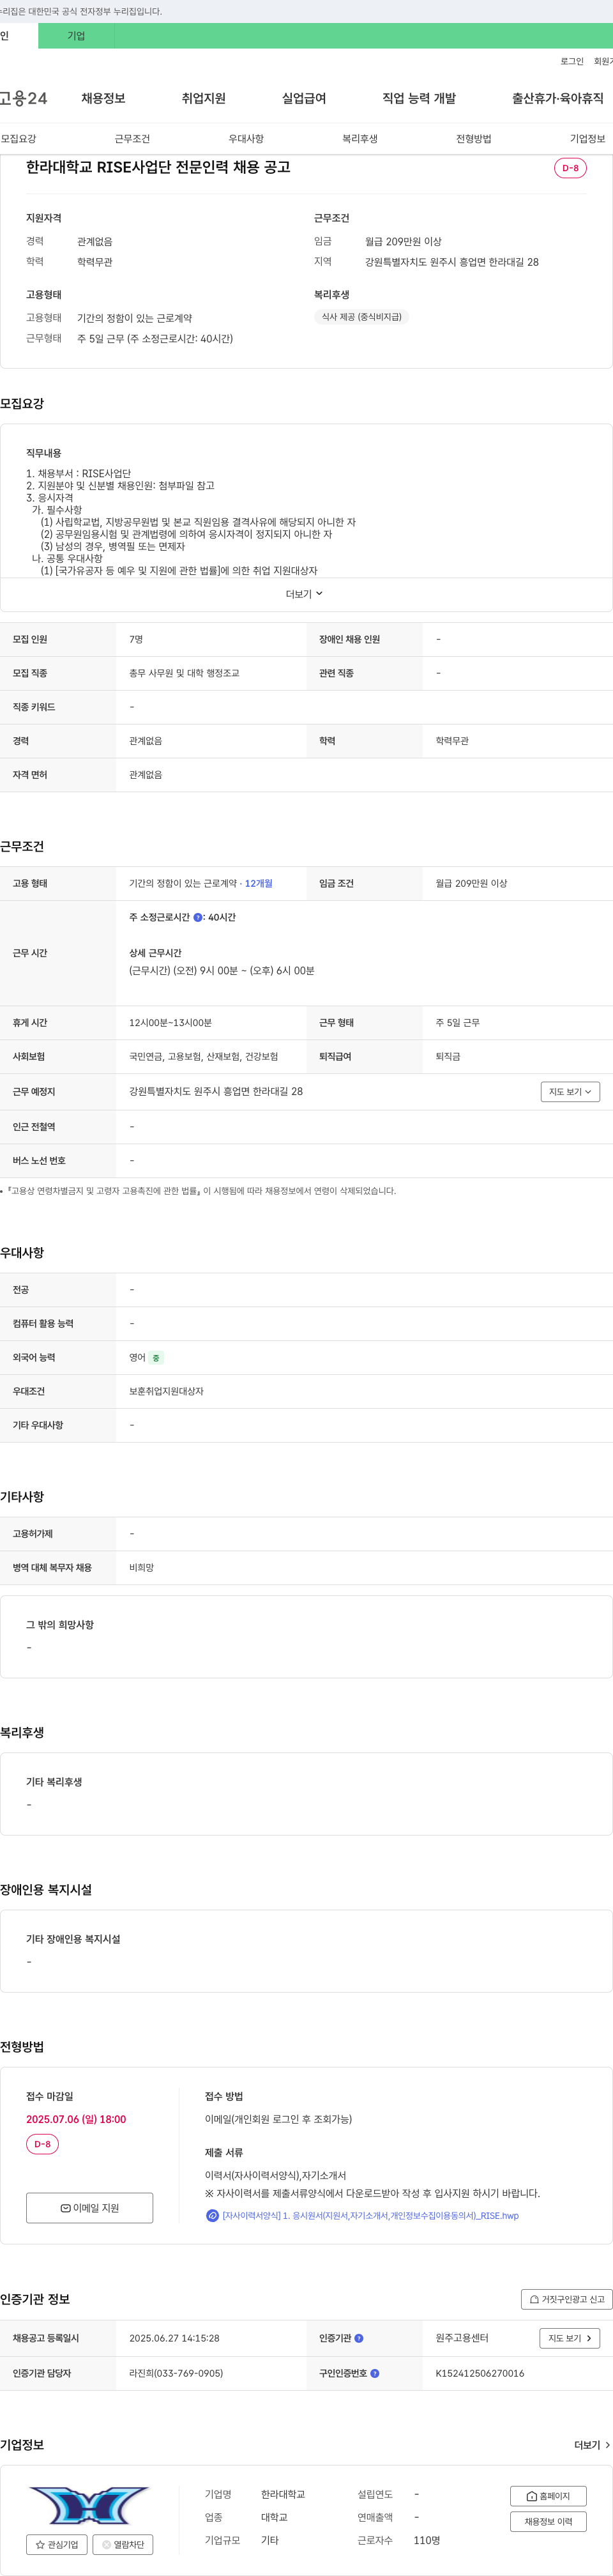Expand job description with 더보기
This screenshot has width=613, height=2576.
coord(304,594)
